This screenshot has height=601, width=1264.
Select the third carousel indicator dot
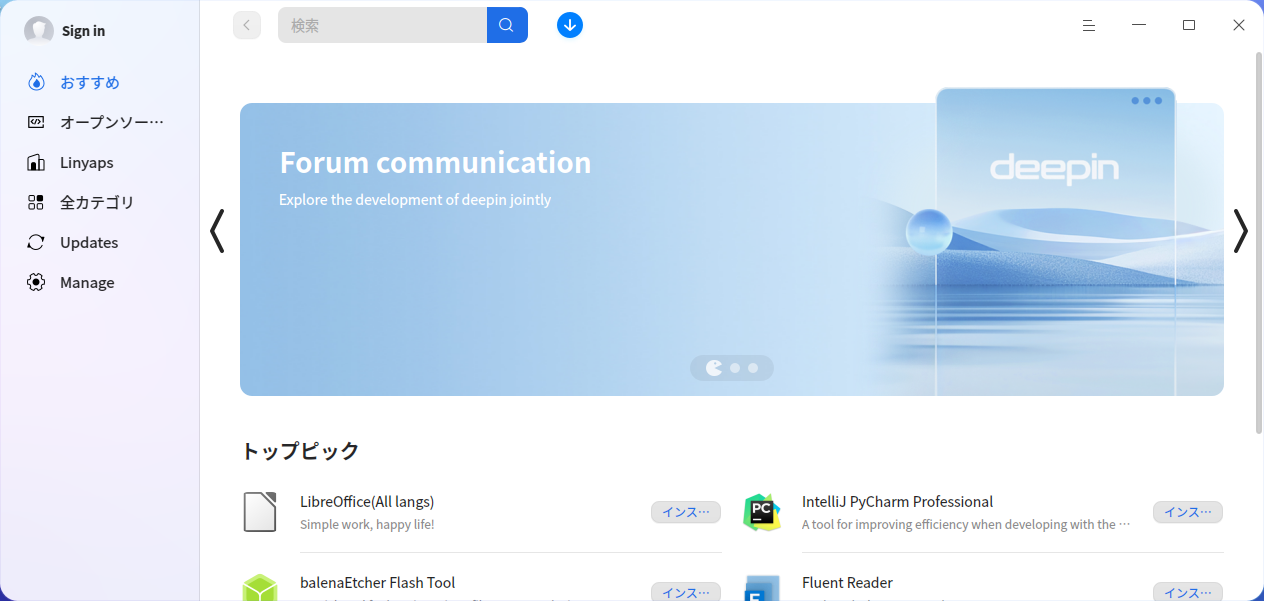753,368
